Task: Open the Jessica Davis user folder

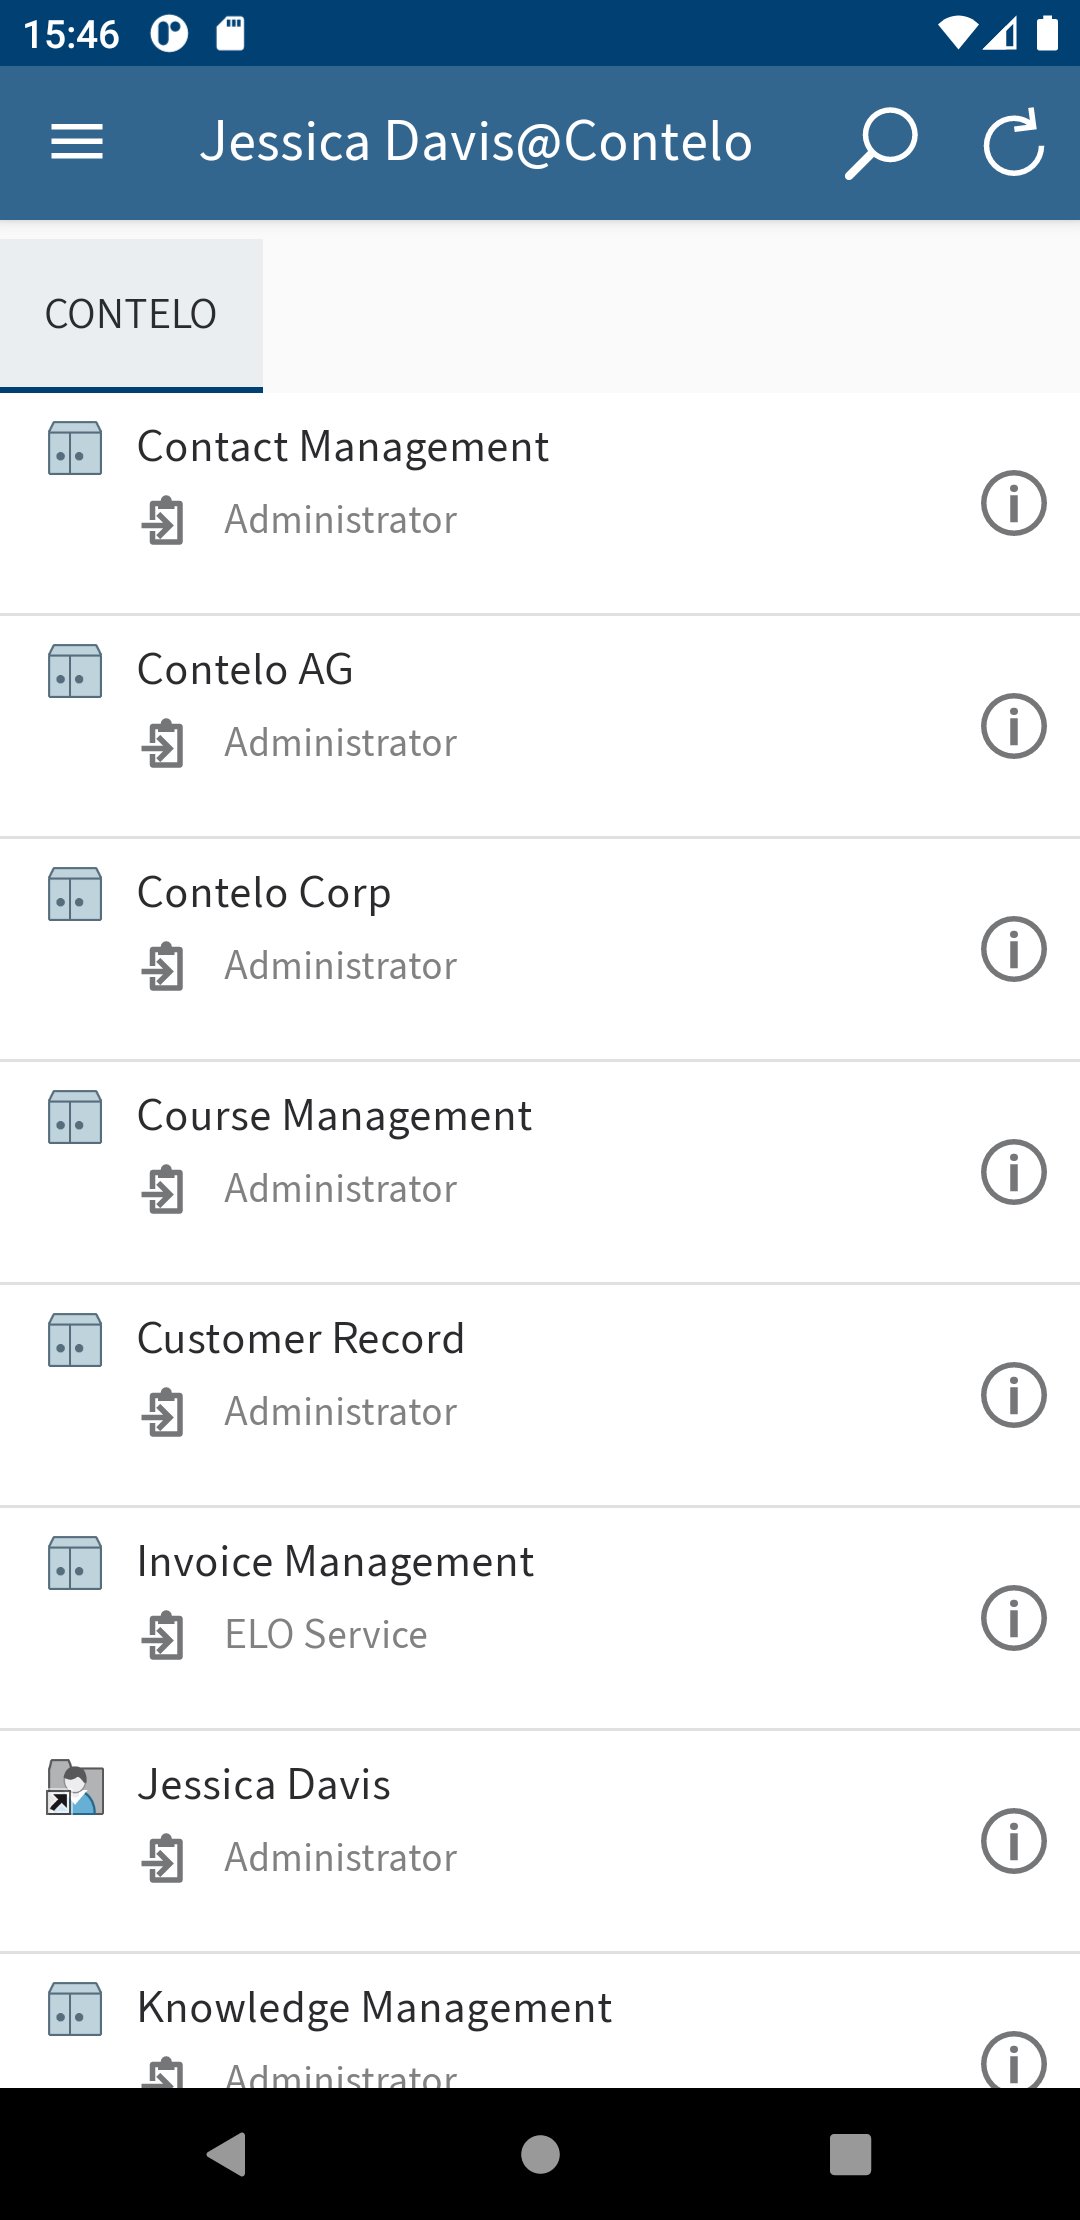Action: click(x=264, y=1785)
